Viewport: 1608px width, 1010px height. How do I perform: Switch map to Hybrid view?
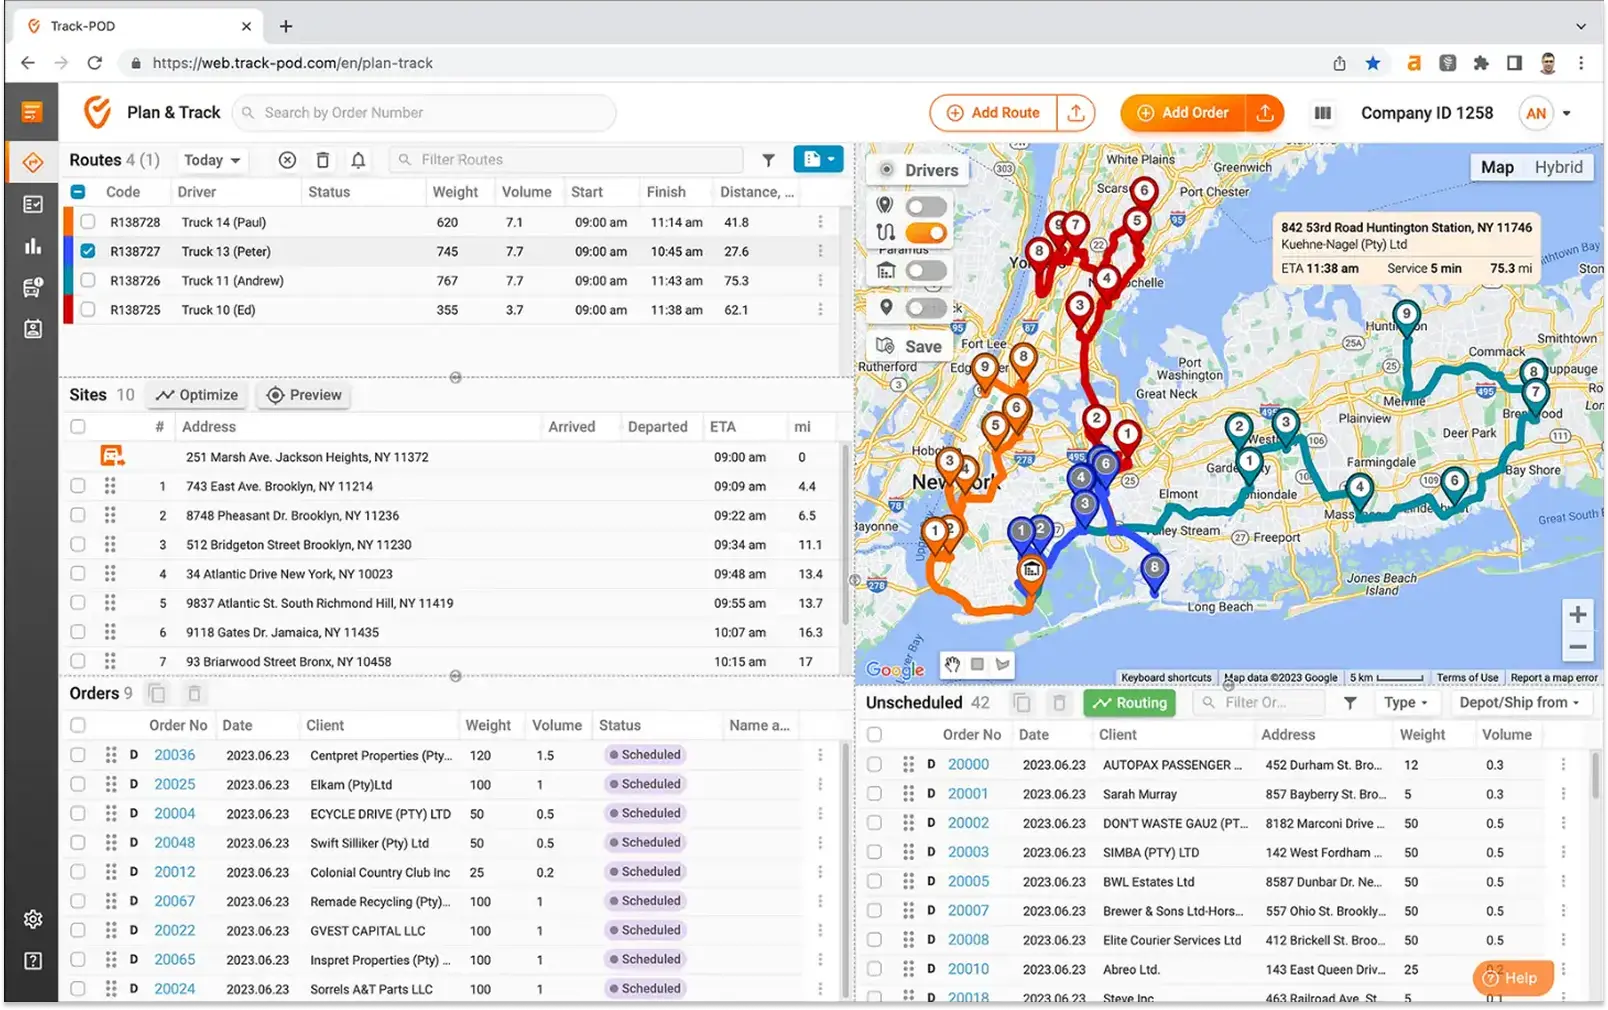pos(1558,167)
